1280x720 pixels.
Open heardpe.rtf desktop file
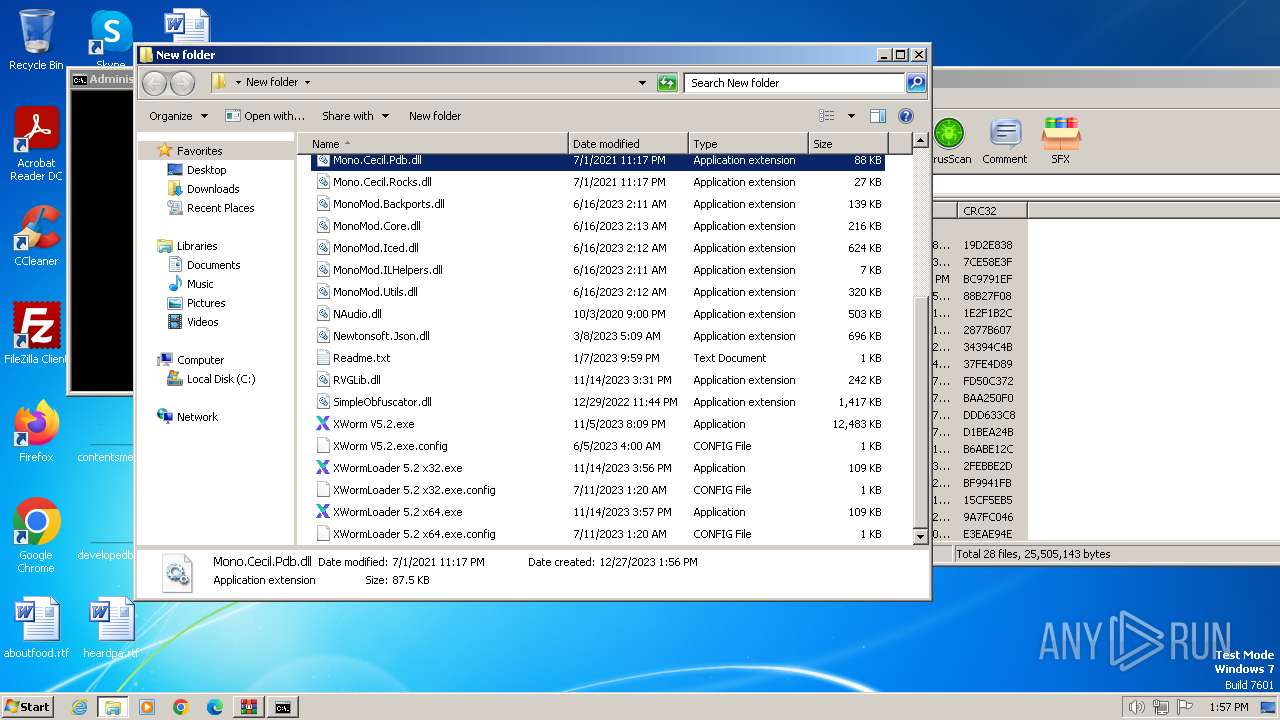point(111,628)
